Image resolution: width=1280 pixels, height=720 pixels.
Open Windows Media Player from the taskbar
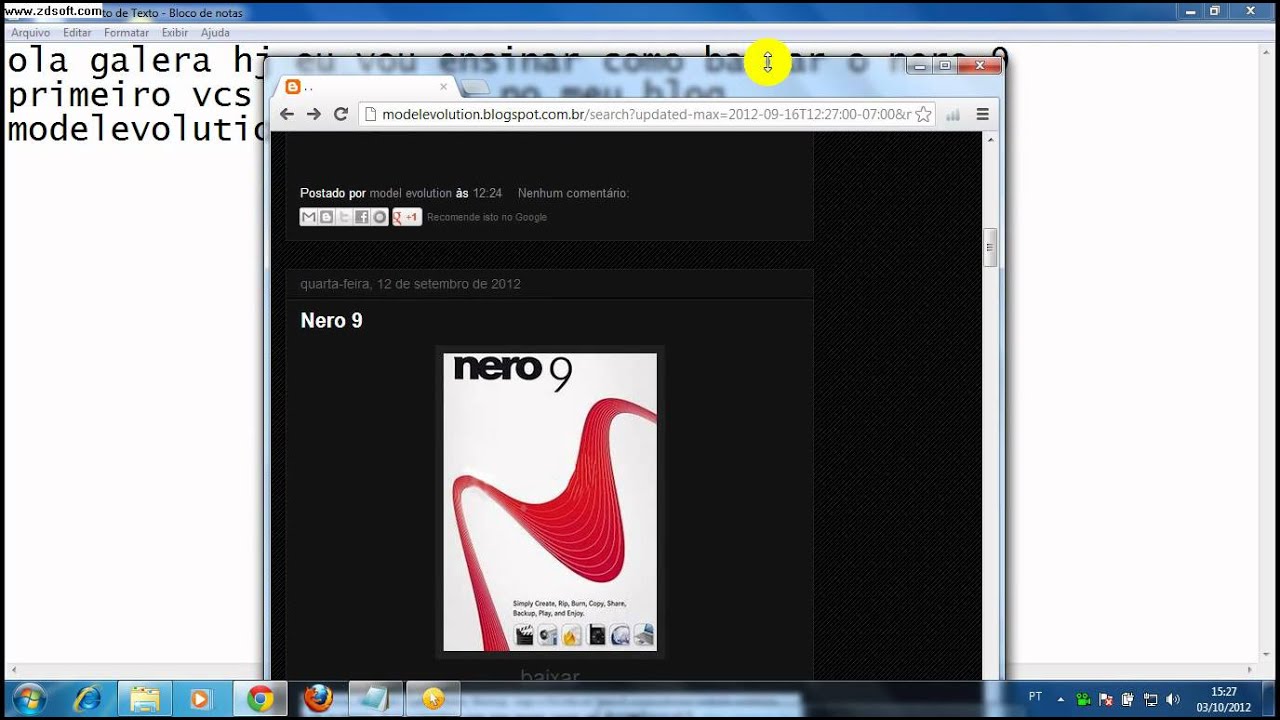click(202, 699)
